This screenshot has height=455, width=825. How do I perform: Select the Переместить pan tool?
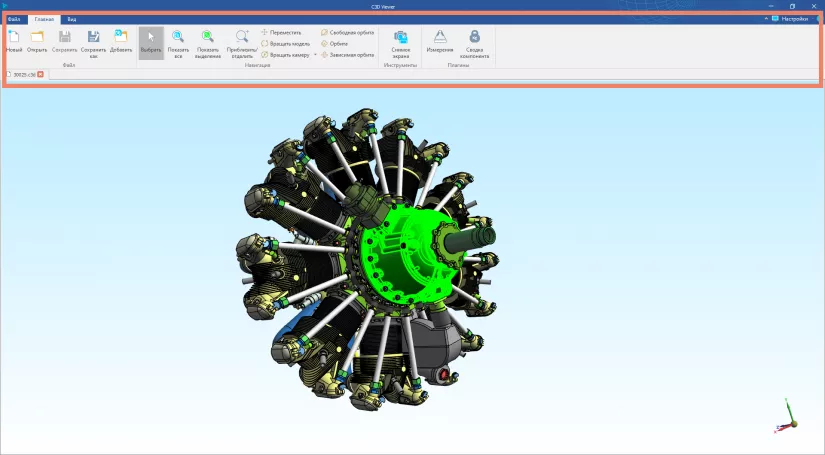[x=281, y=32]
